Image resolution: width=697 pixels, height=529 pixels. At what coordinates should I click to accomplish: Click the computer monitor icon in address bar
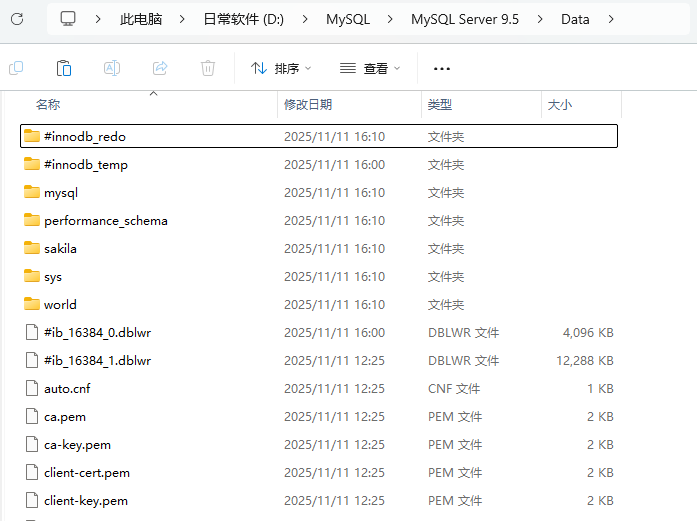(68, 19)
